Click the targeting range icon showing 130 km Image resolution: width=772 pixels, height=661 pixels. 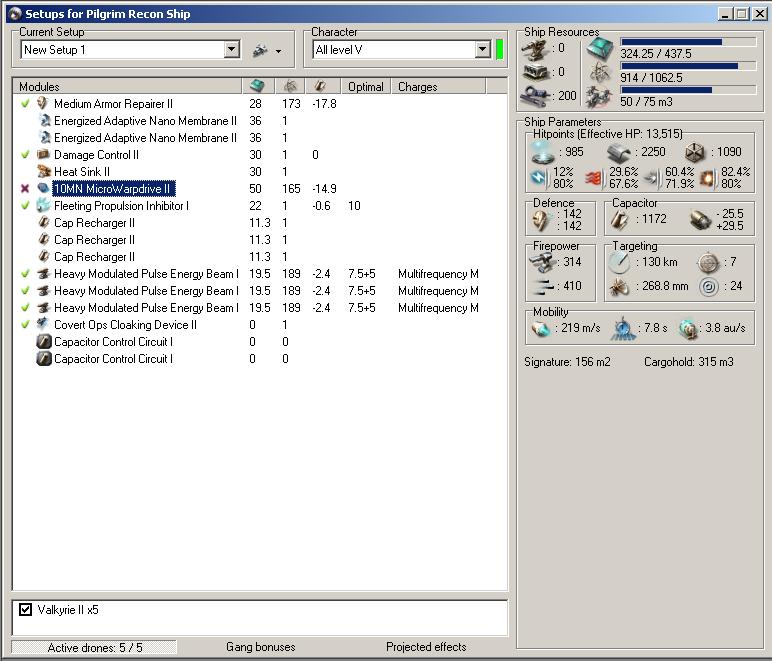[x=619, y=262]
